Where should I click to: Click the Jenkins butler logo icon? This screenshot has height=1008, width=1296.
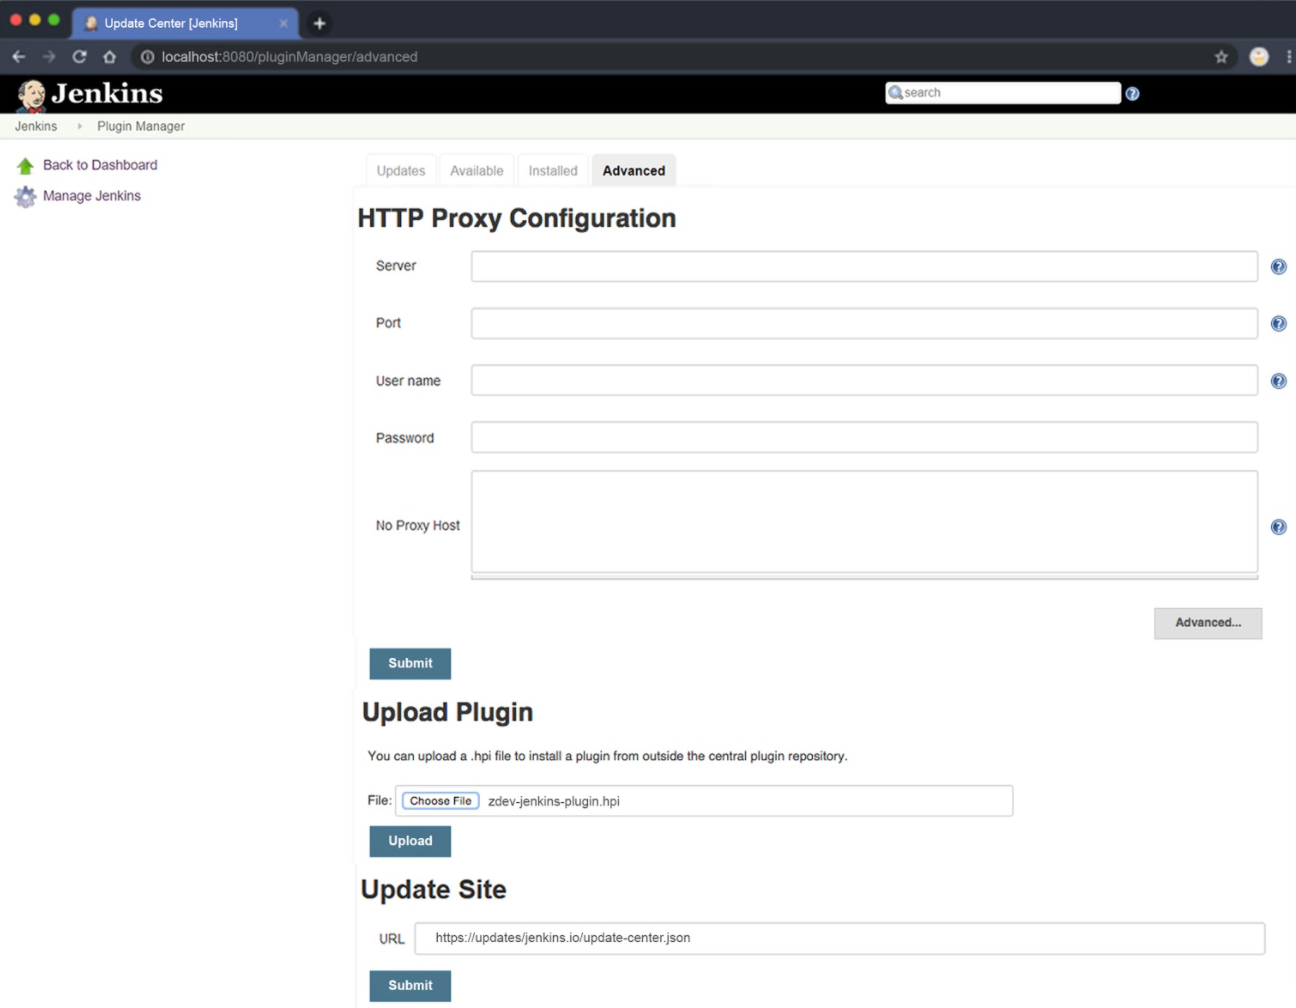point(32,94)
